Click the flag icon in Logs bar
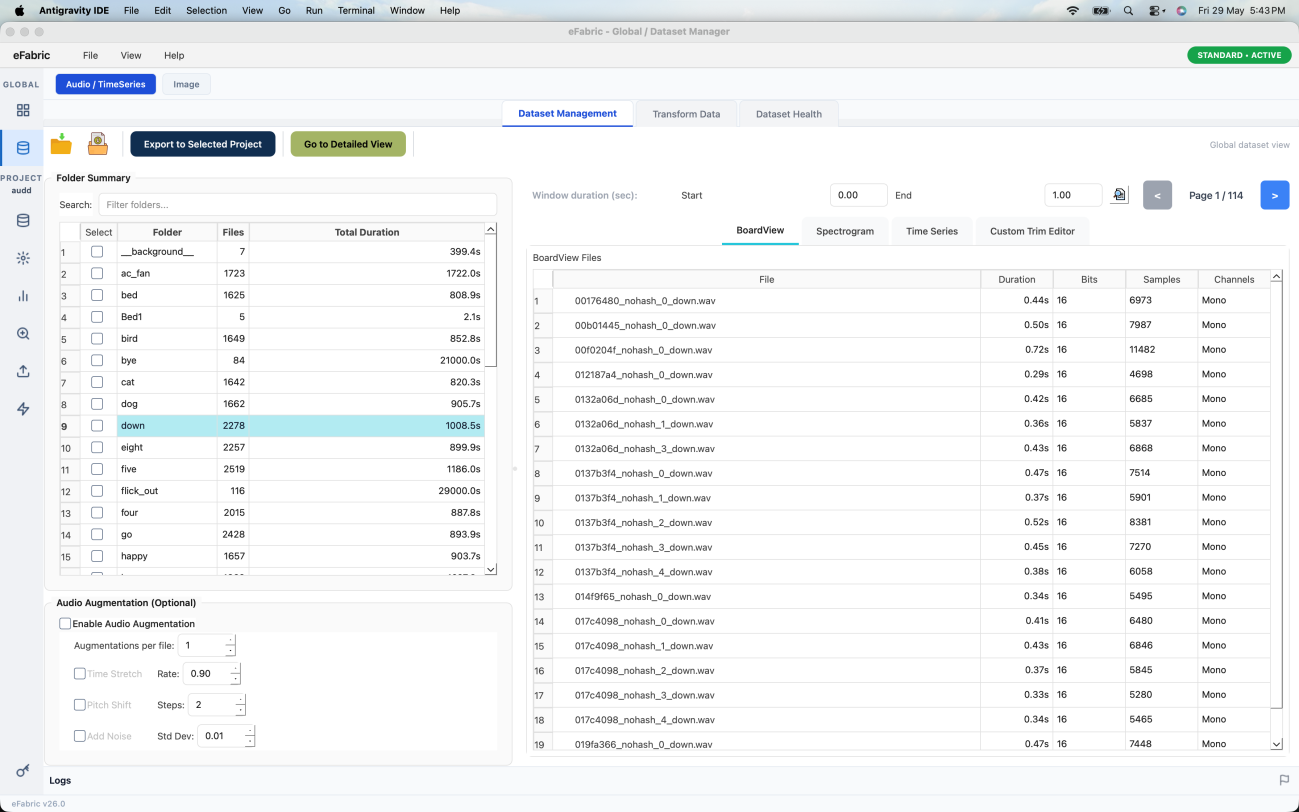The image size is (1299, 812). [x=1284, y=780]
